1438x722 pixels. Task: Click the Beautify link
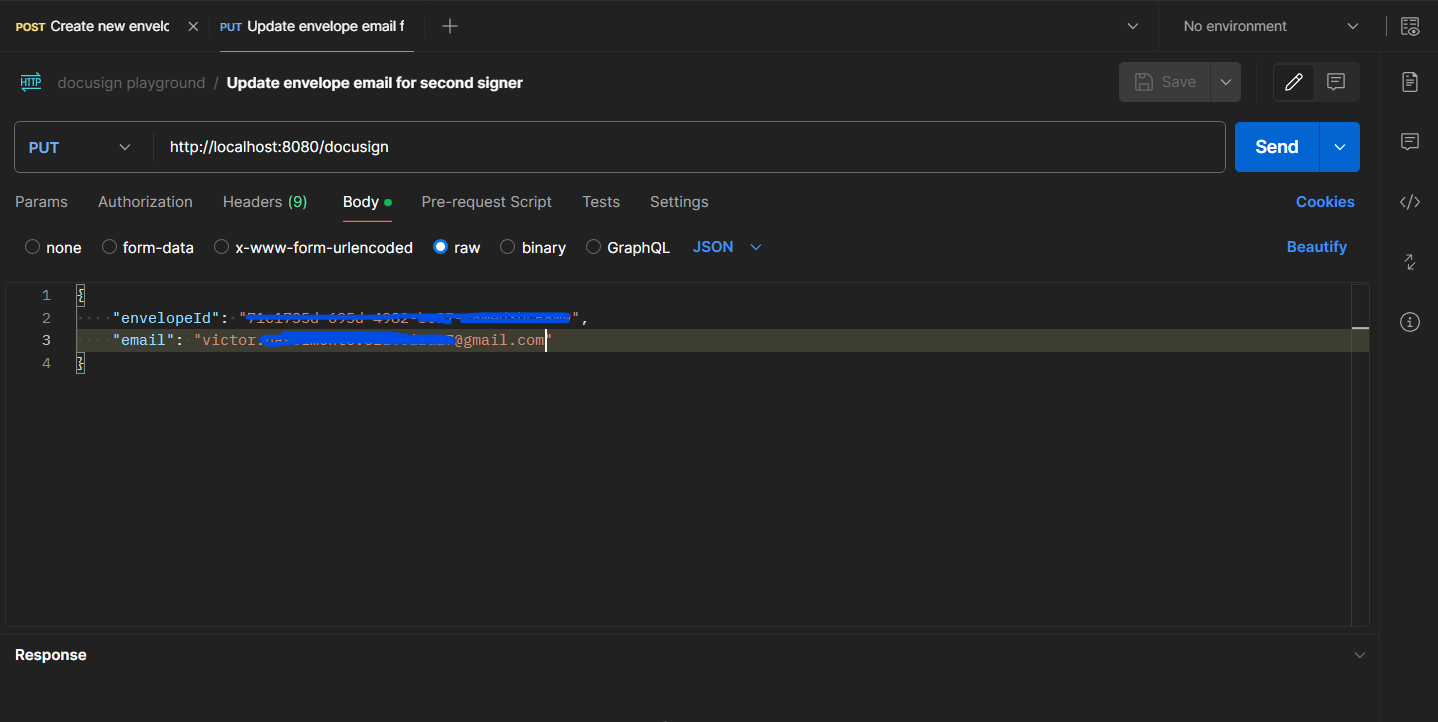(1316, 247)
